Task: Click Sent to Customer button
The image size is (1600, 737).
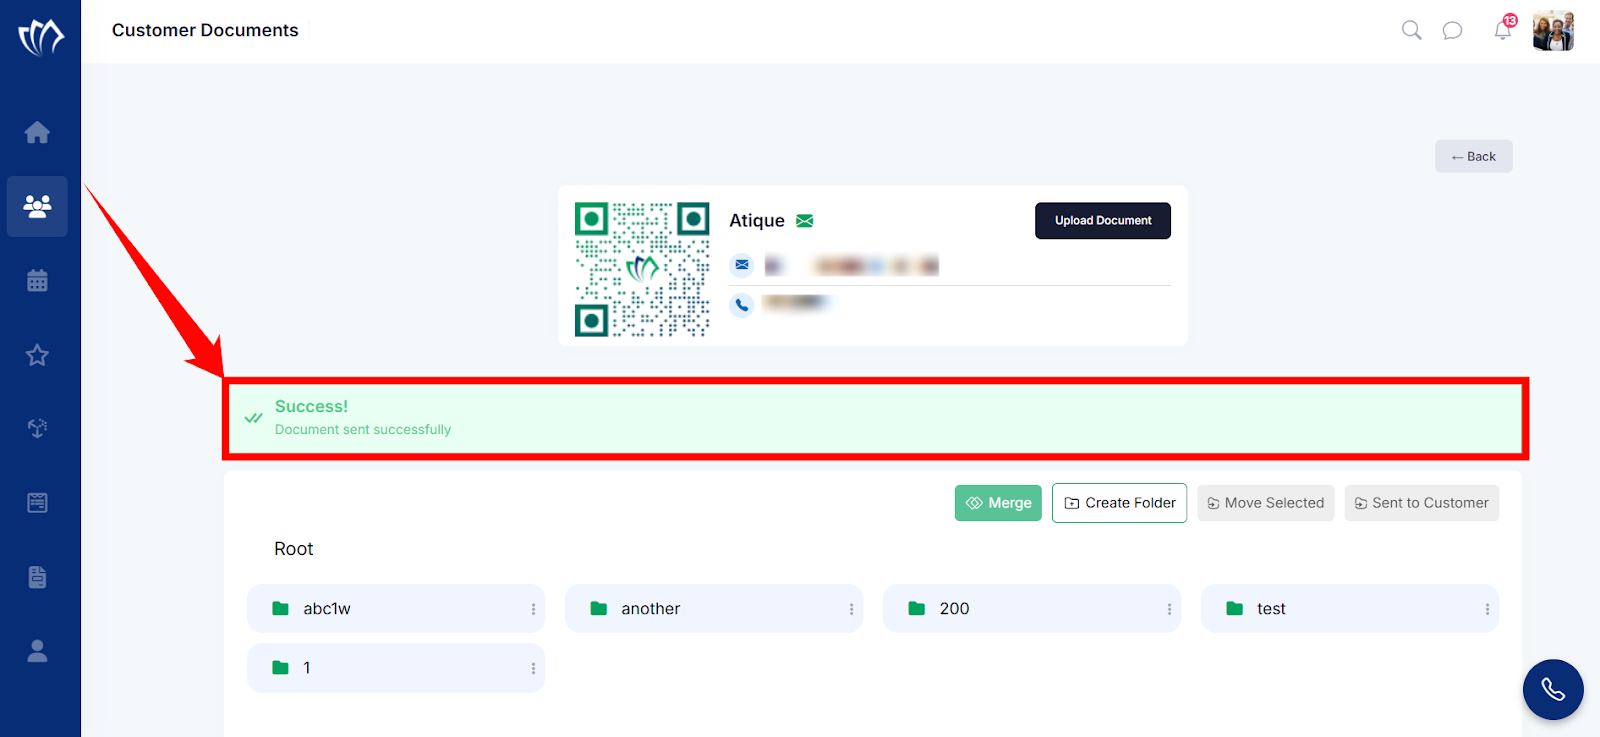Action: coord(1421,503)
